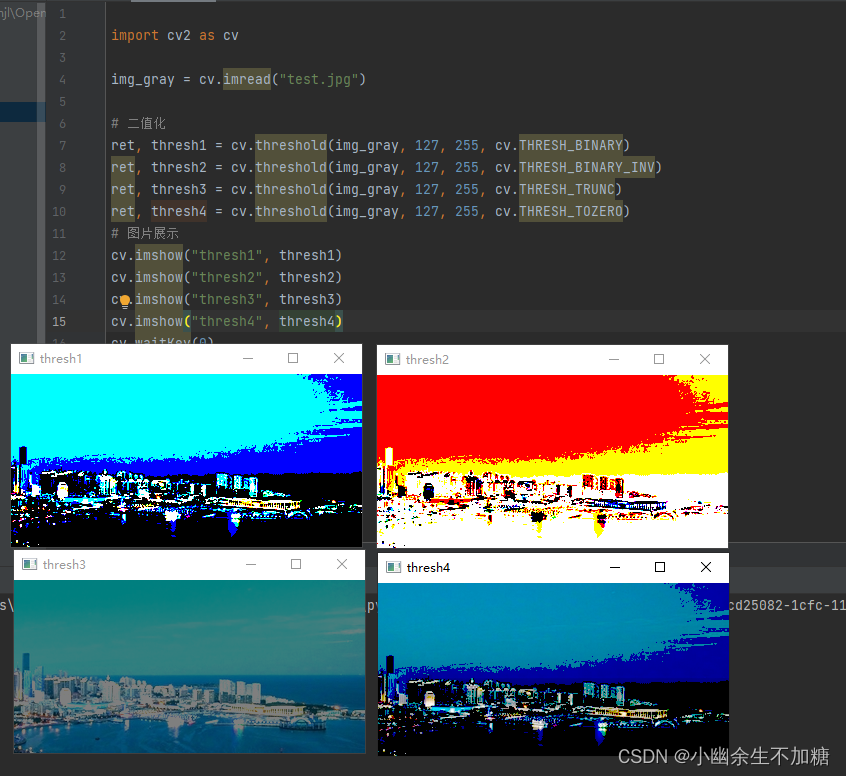Click the THRESH_TOZERO constant on line 10
Image resolution: width=846 pixels, height=776 pixels.
[571, 212]
